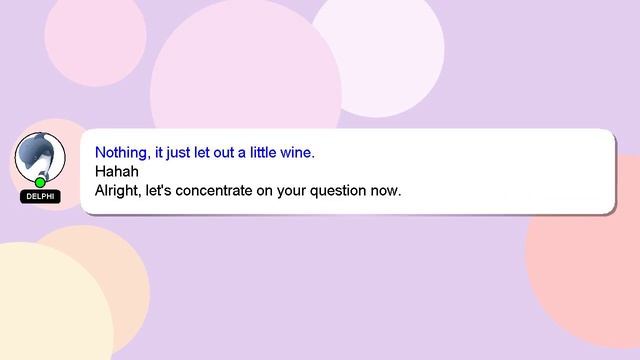Click the green online status dot
640x360 pixels.
[40, 182]
